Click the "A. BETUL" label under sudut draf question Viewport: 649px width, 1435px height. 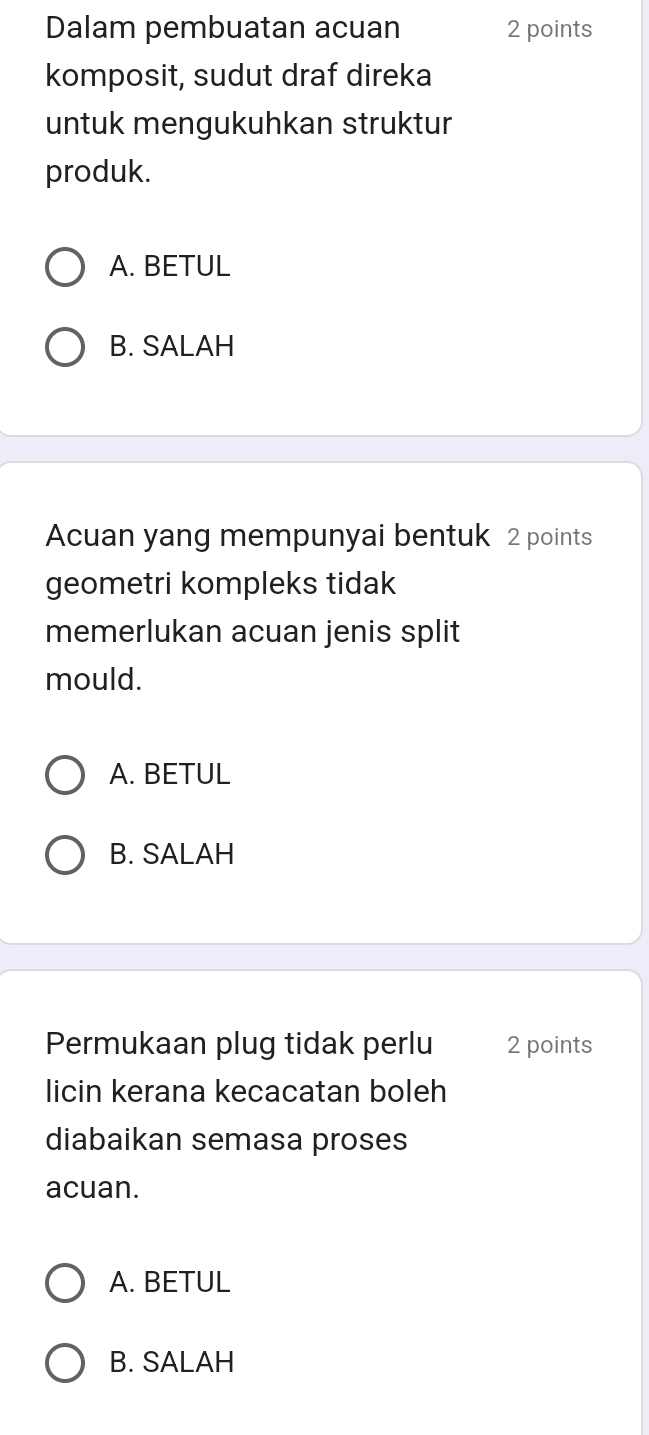tap(170, 267)
